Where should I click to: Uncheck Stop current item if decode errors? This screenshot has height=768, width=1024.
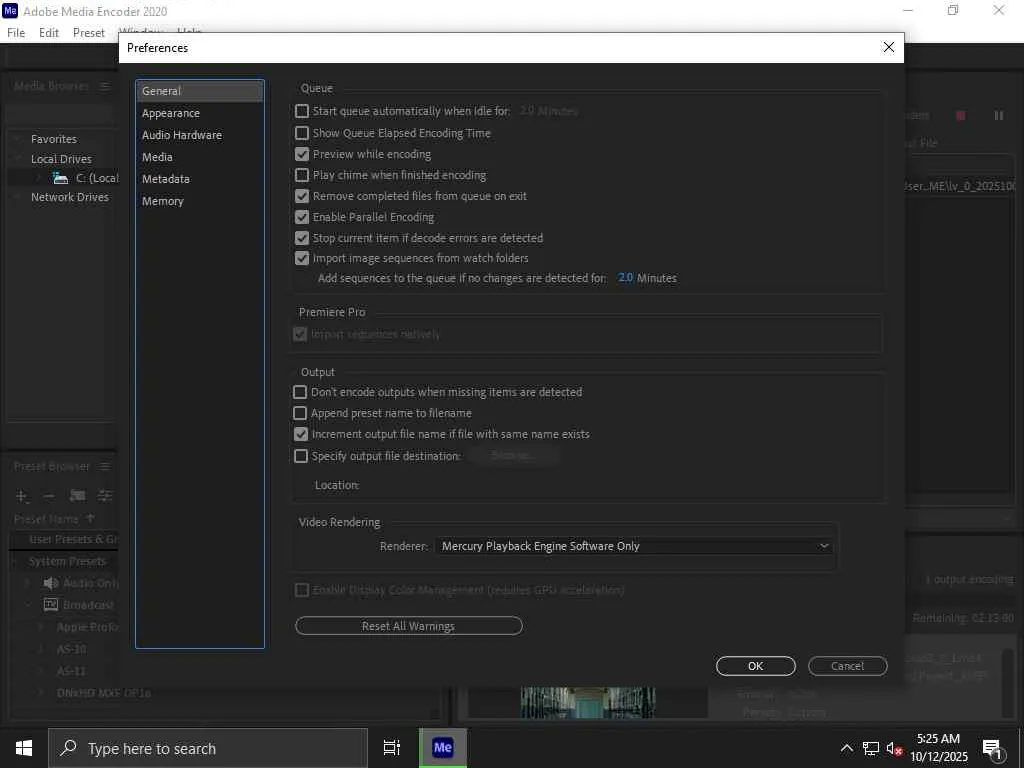(x=302, y=238)
